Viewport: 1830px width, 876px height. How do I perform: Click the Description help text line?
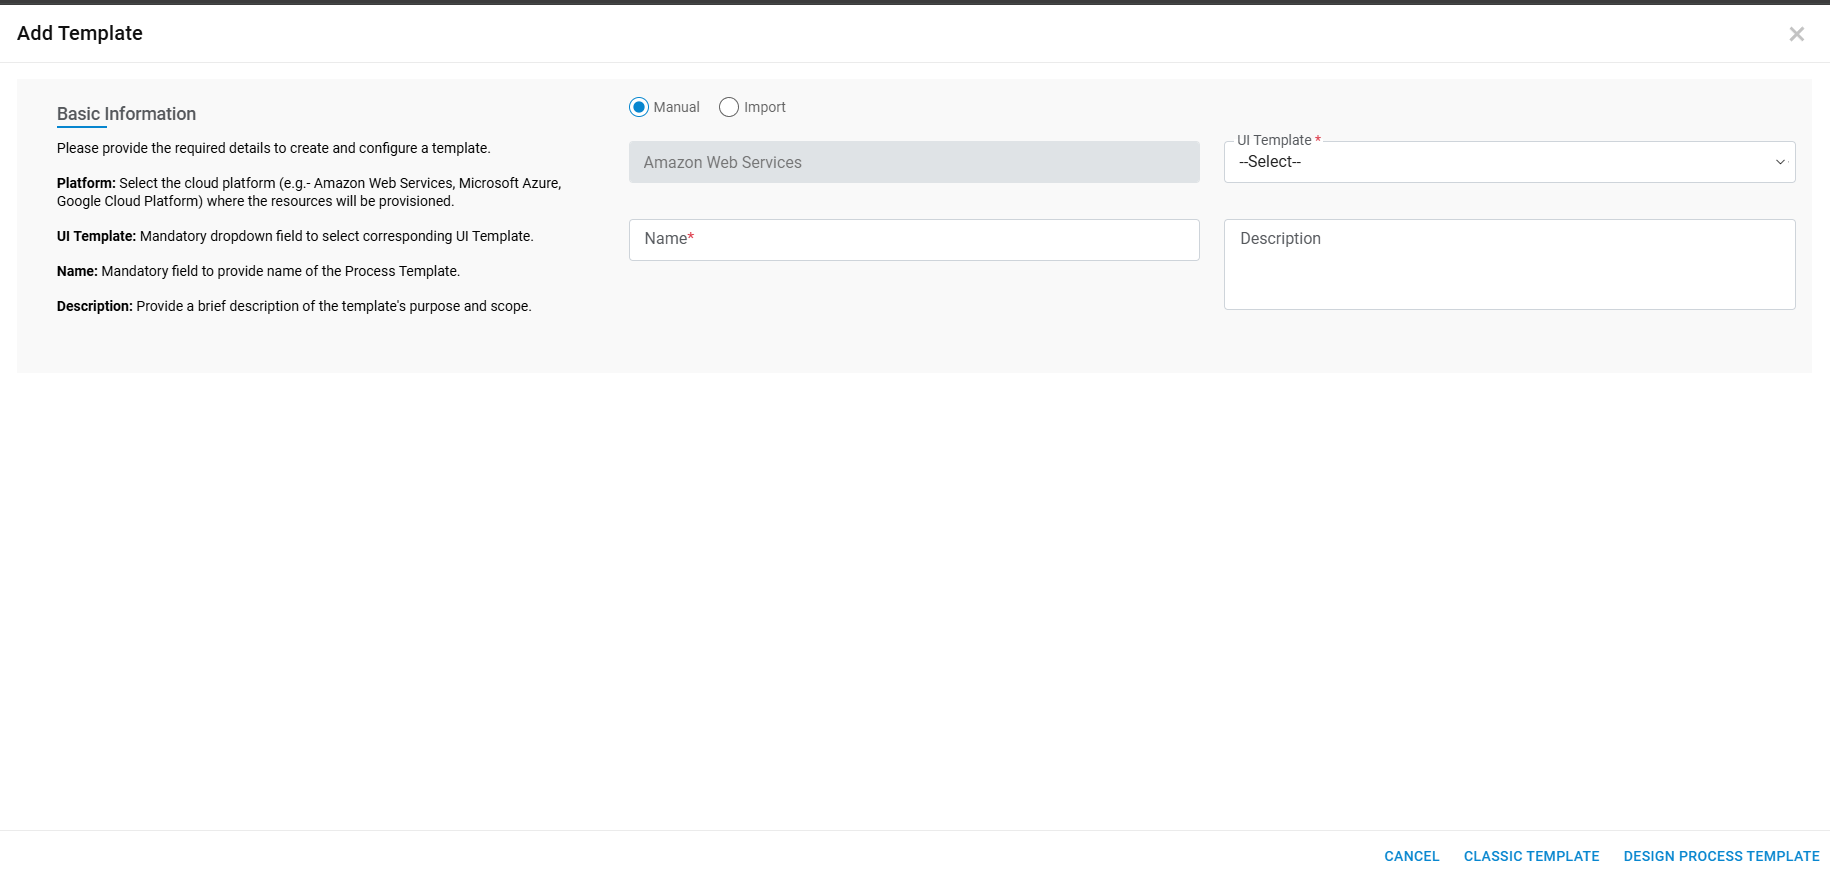point(293,306)
